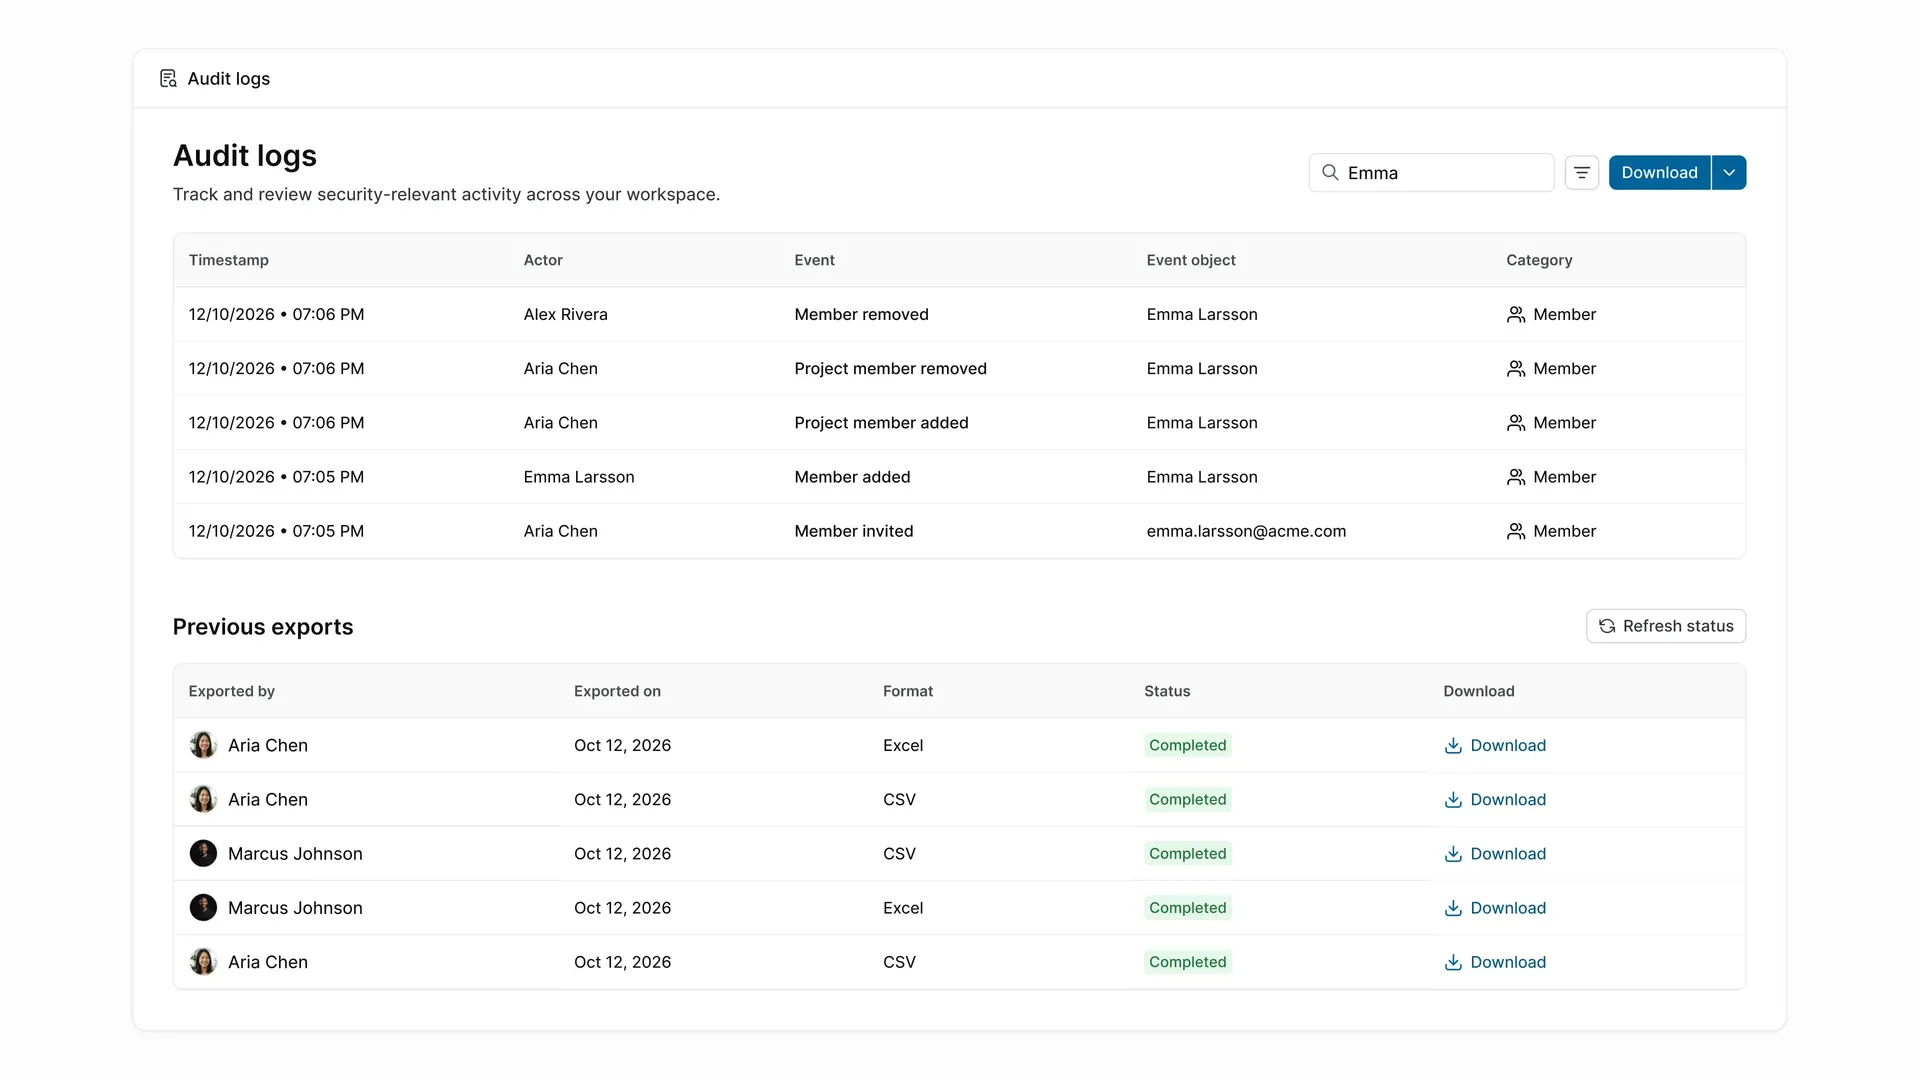Click Category column header
This screenshot has height=1080, width=1920.
coord(1539,260)
